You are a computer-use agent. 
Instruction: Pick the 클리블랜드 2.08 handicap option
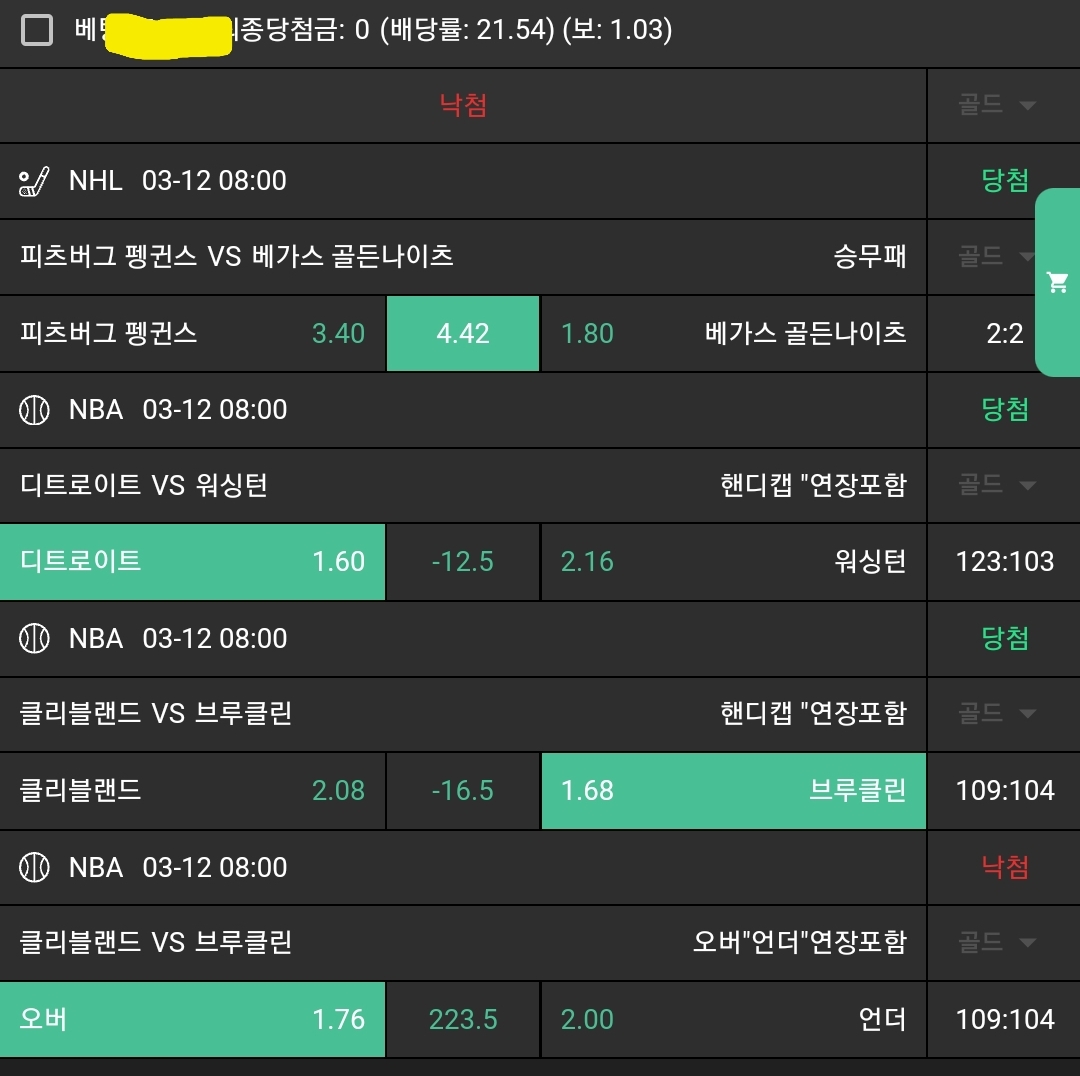[192, 791]
